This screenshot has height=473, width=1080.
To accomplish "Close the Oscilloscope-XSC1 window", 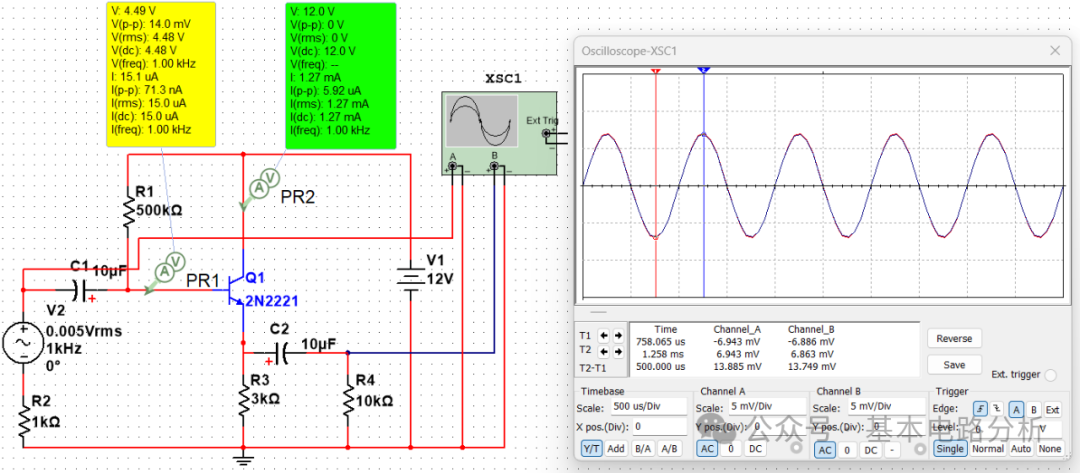I will click(1055, 50).
